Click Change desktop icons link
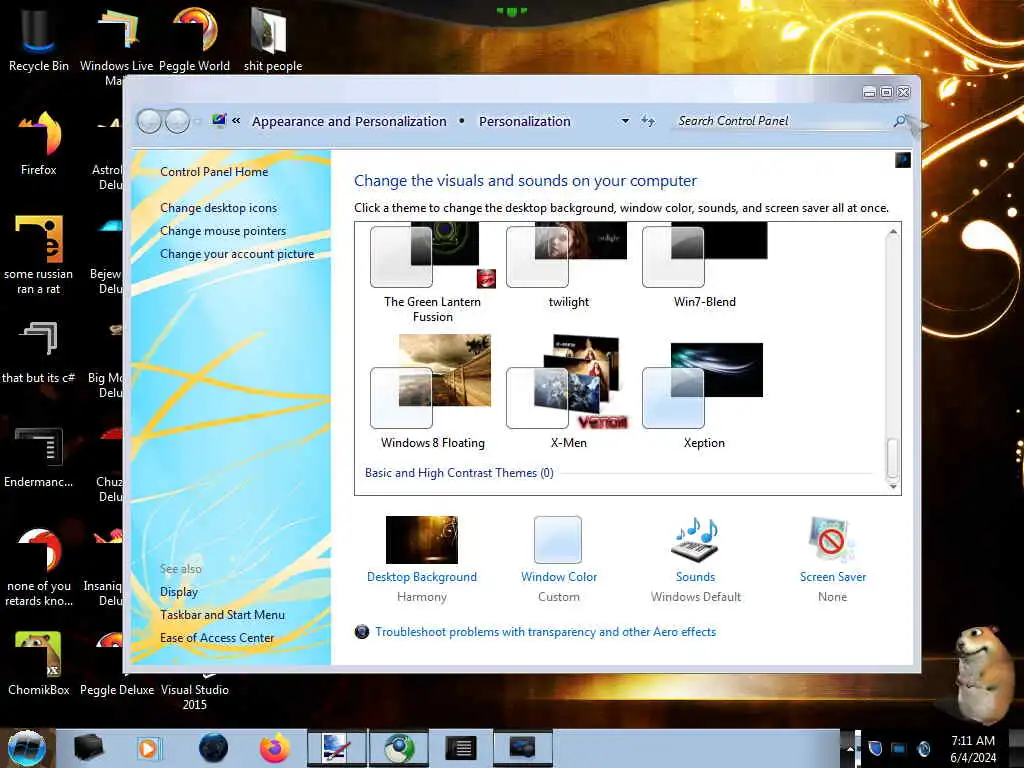The height and width of the screenshot is (768, 1024). [218, 208]
